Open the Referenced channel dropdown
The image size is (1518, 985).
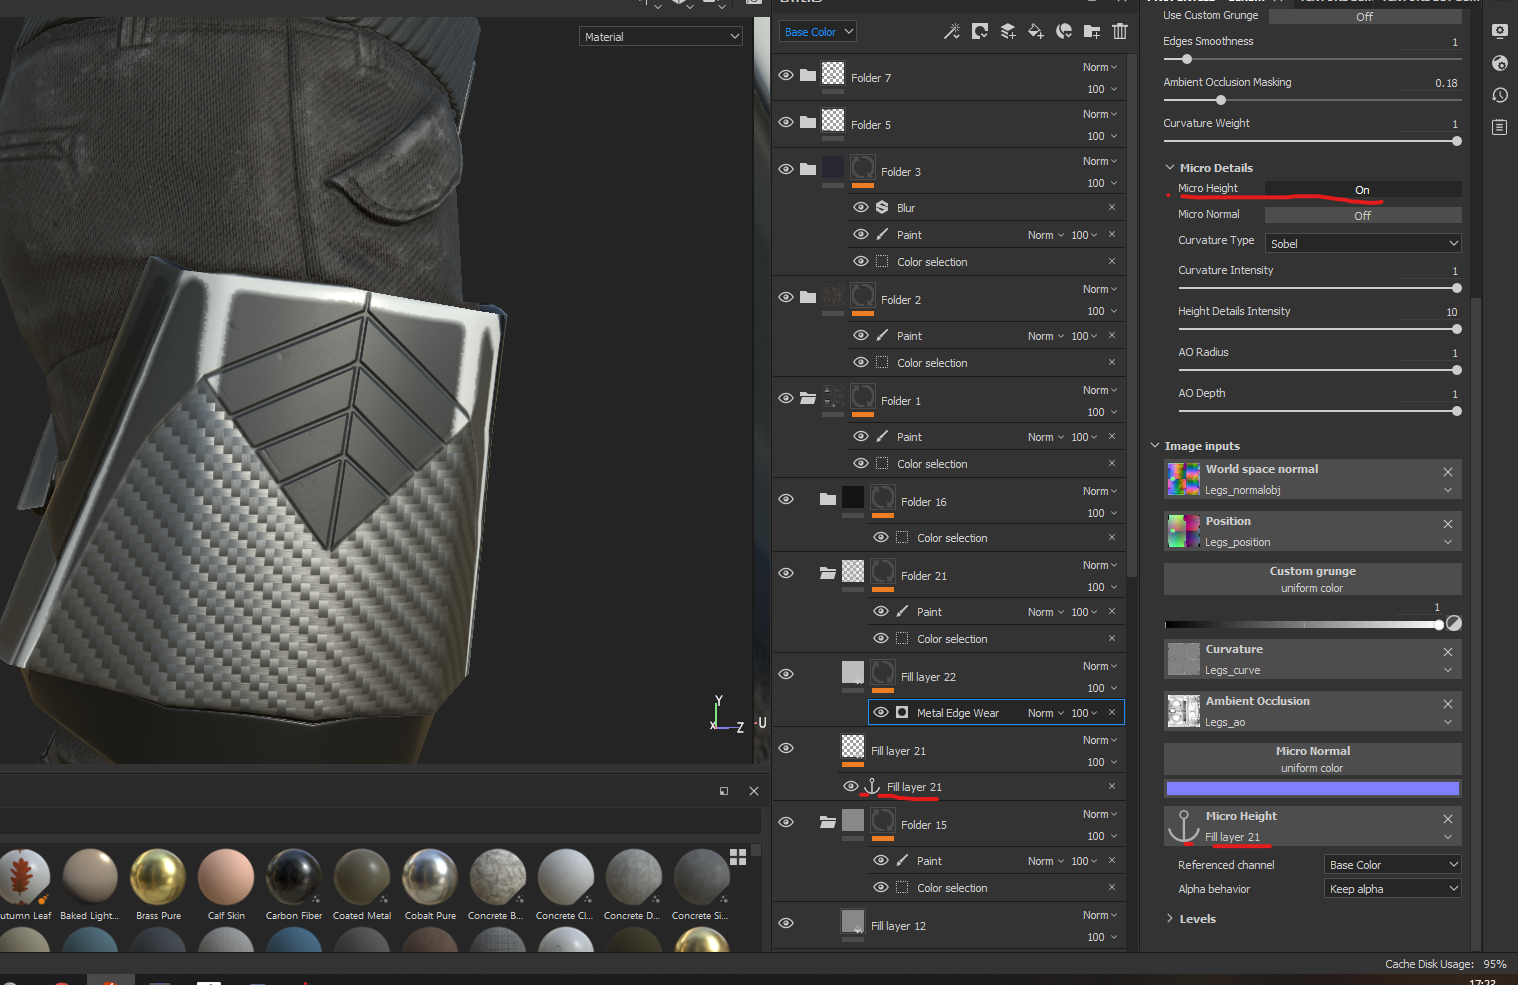(x=1393, y=864)
